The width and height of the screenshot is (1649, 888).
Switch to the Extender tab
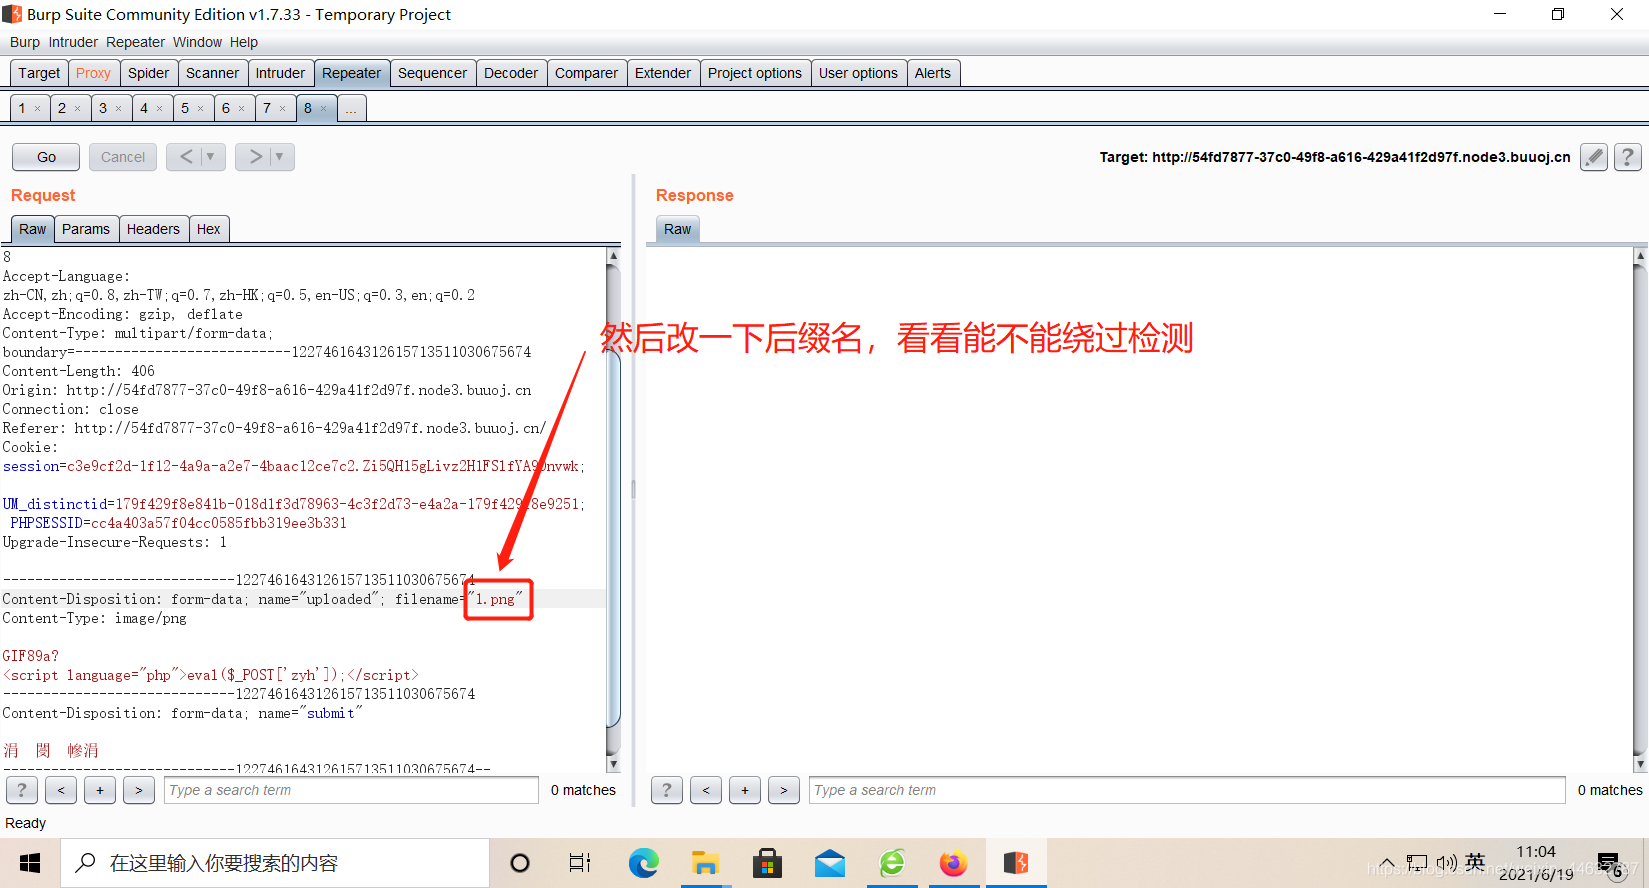(663, 73)
